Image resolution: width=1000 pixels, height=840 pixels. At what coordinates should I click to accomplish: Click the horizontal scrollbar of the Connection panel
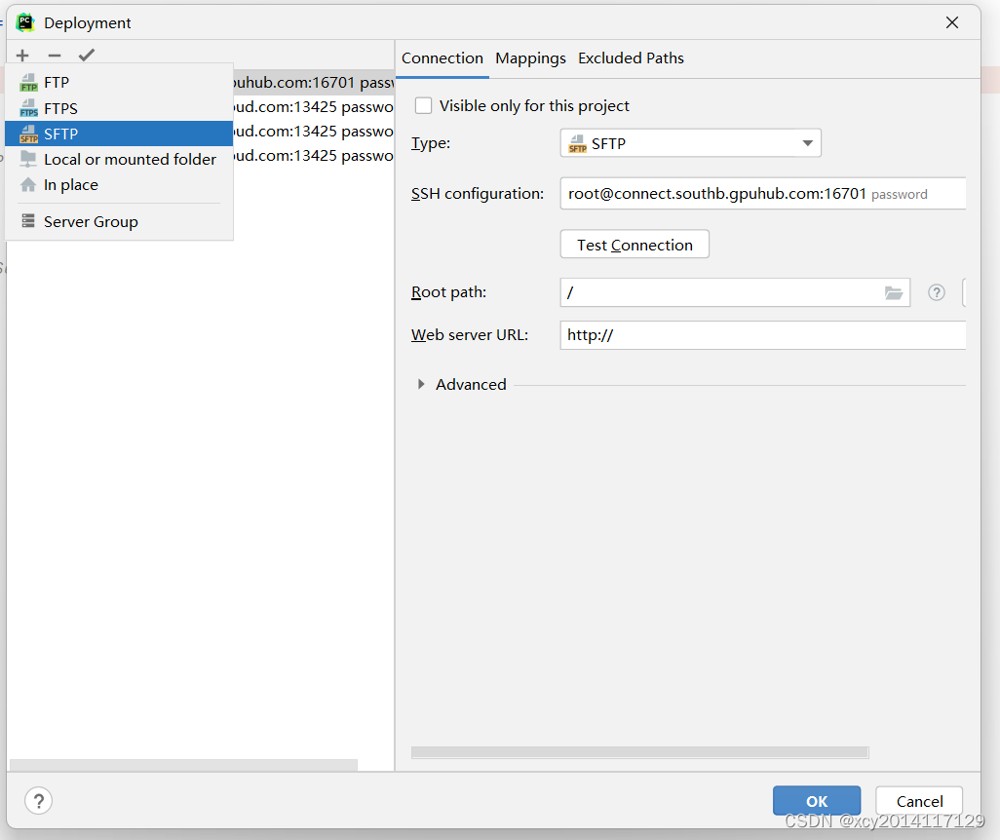(x=640, y=752)
